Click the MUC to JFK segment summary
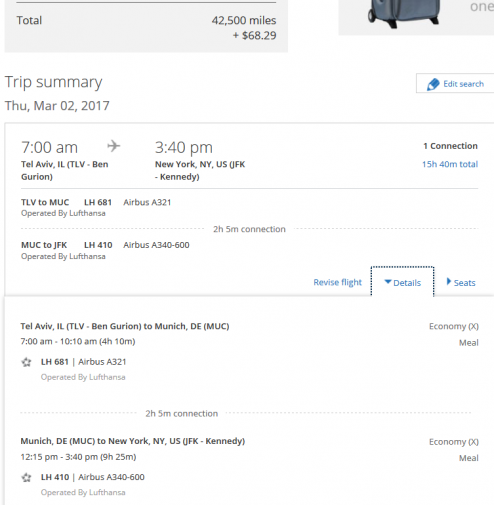Screen dimensions: 494x505 [105, 250]
